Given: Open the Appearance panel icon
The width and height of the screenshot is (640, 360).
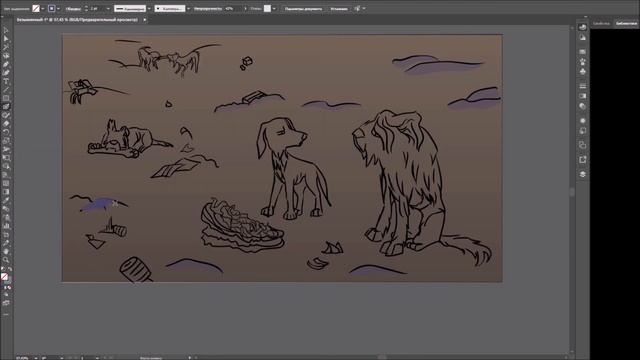Looking at the screenshot, I should coord(582,121).
